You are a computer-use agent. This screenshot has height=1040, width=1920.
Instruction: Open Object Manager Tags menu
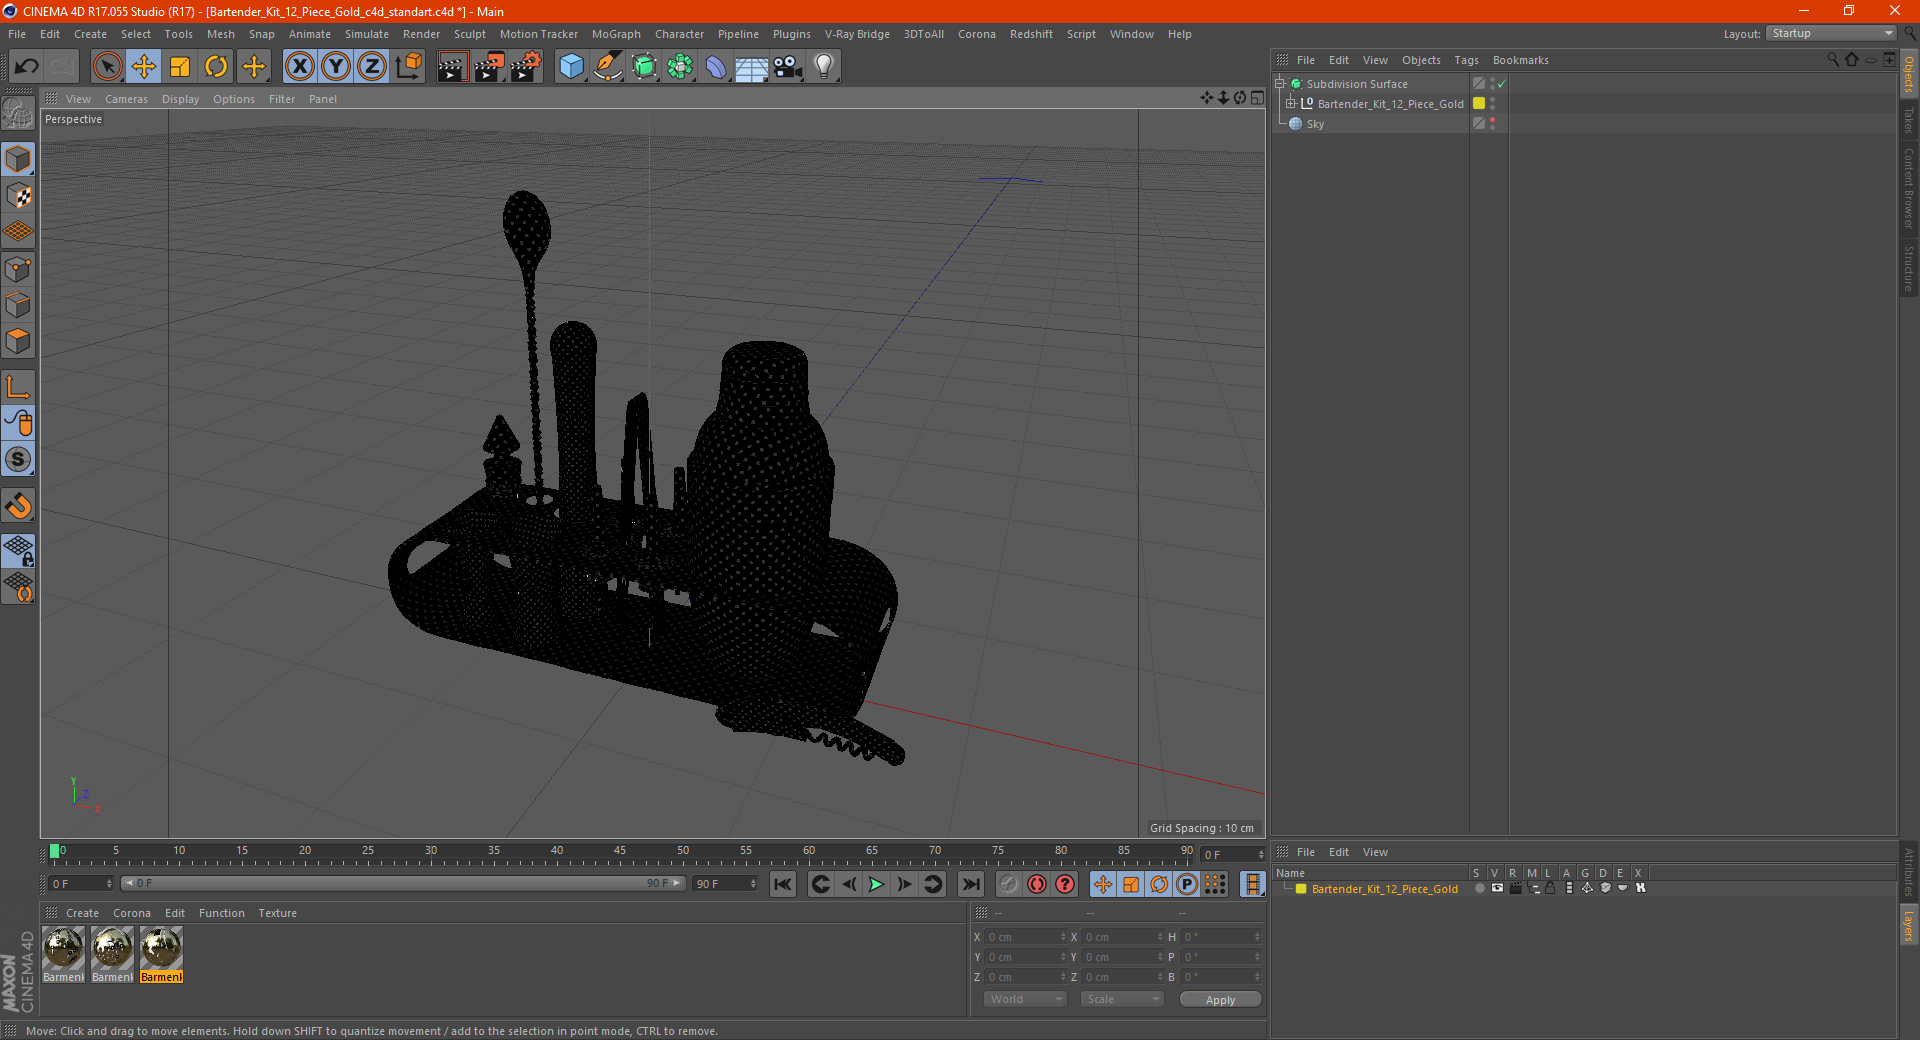pos(1466,60)
